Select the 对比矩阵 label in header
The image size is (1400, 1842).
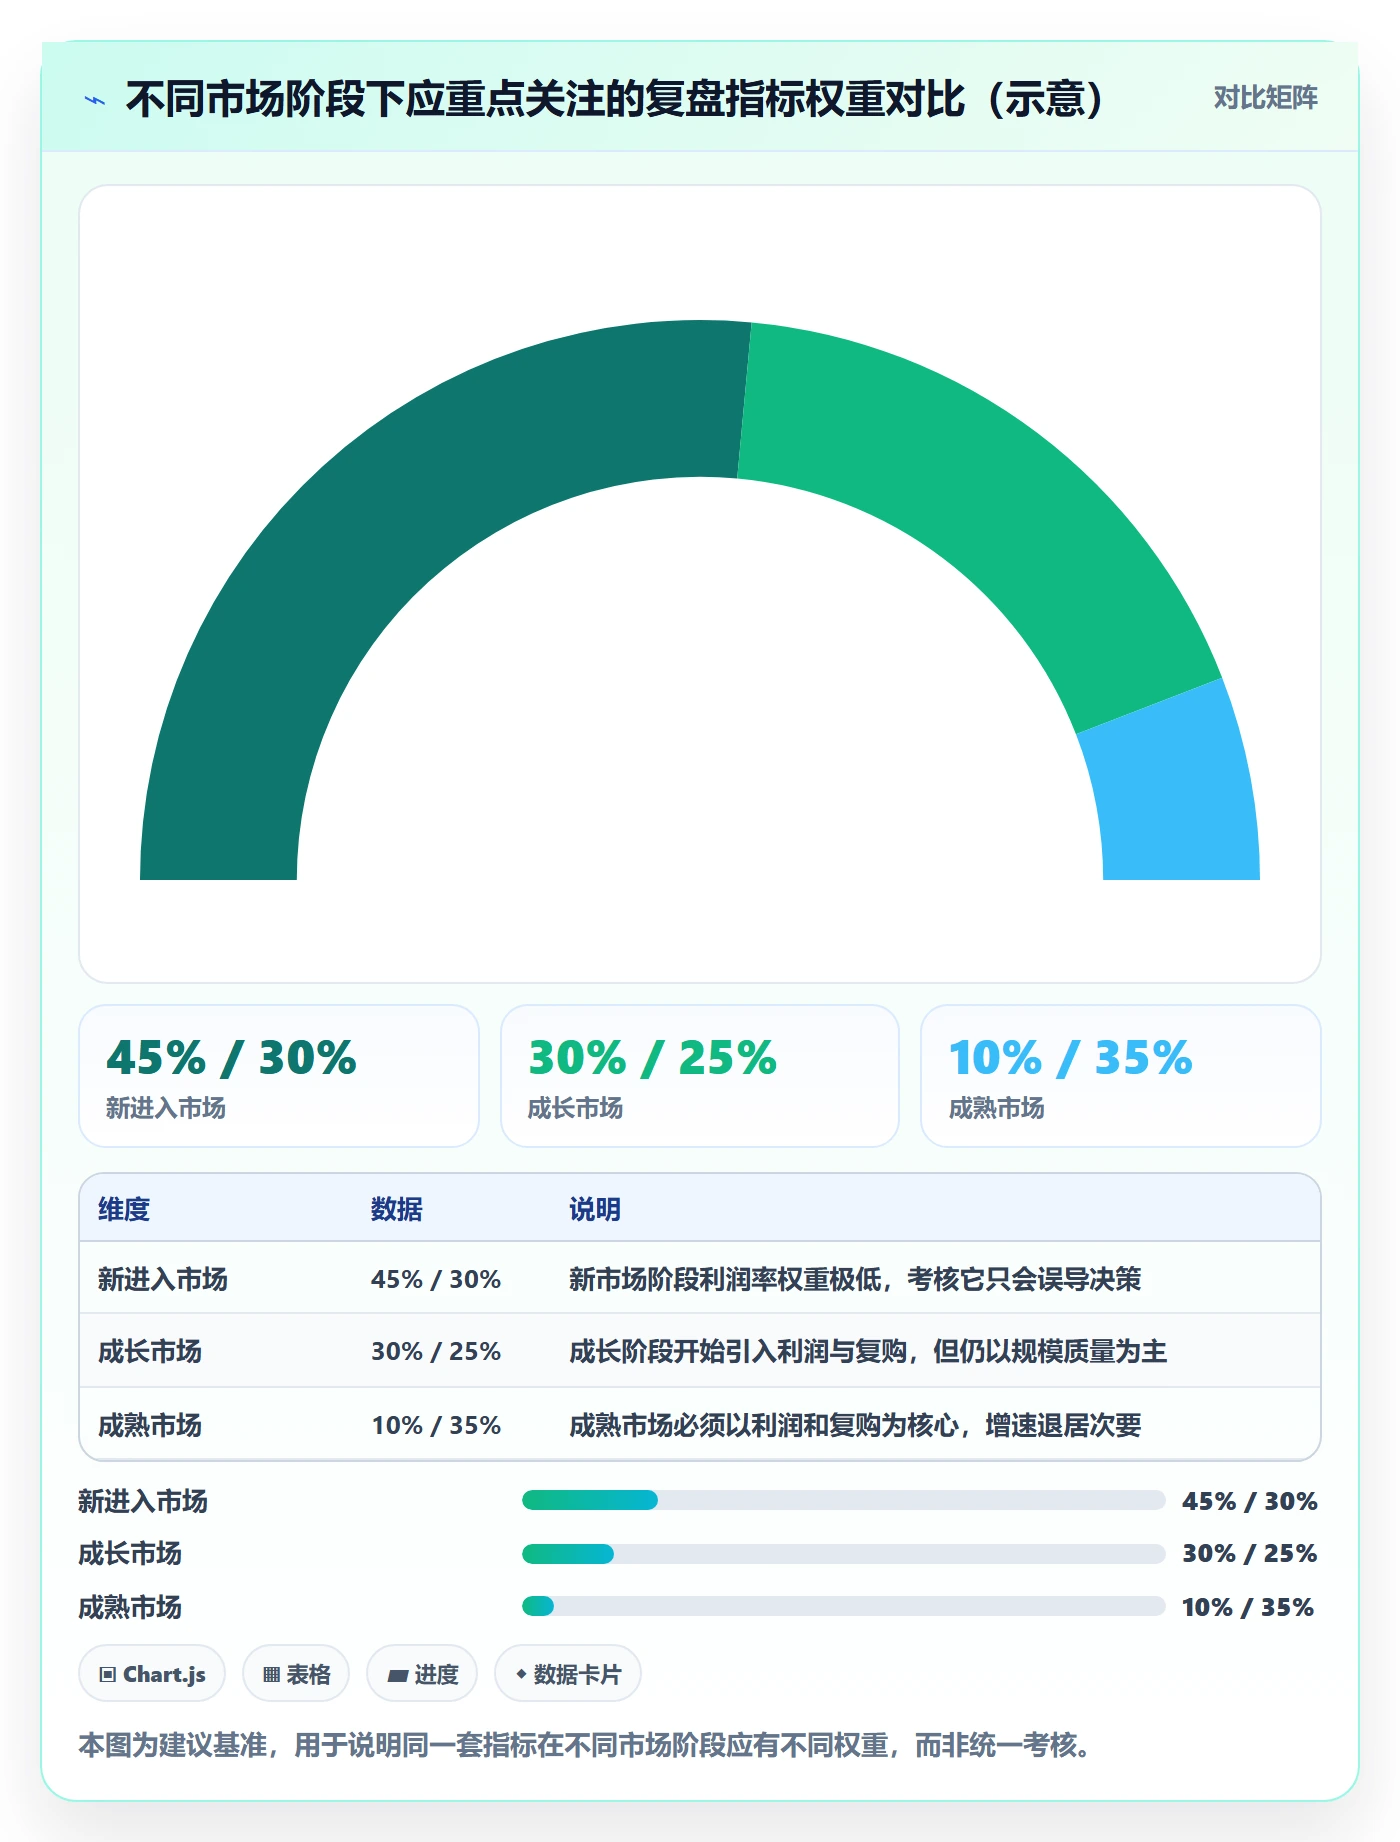(x=1265, y=98)
